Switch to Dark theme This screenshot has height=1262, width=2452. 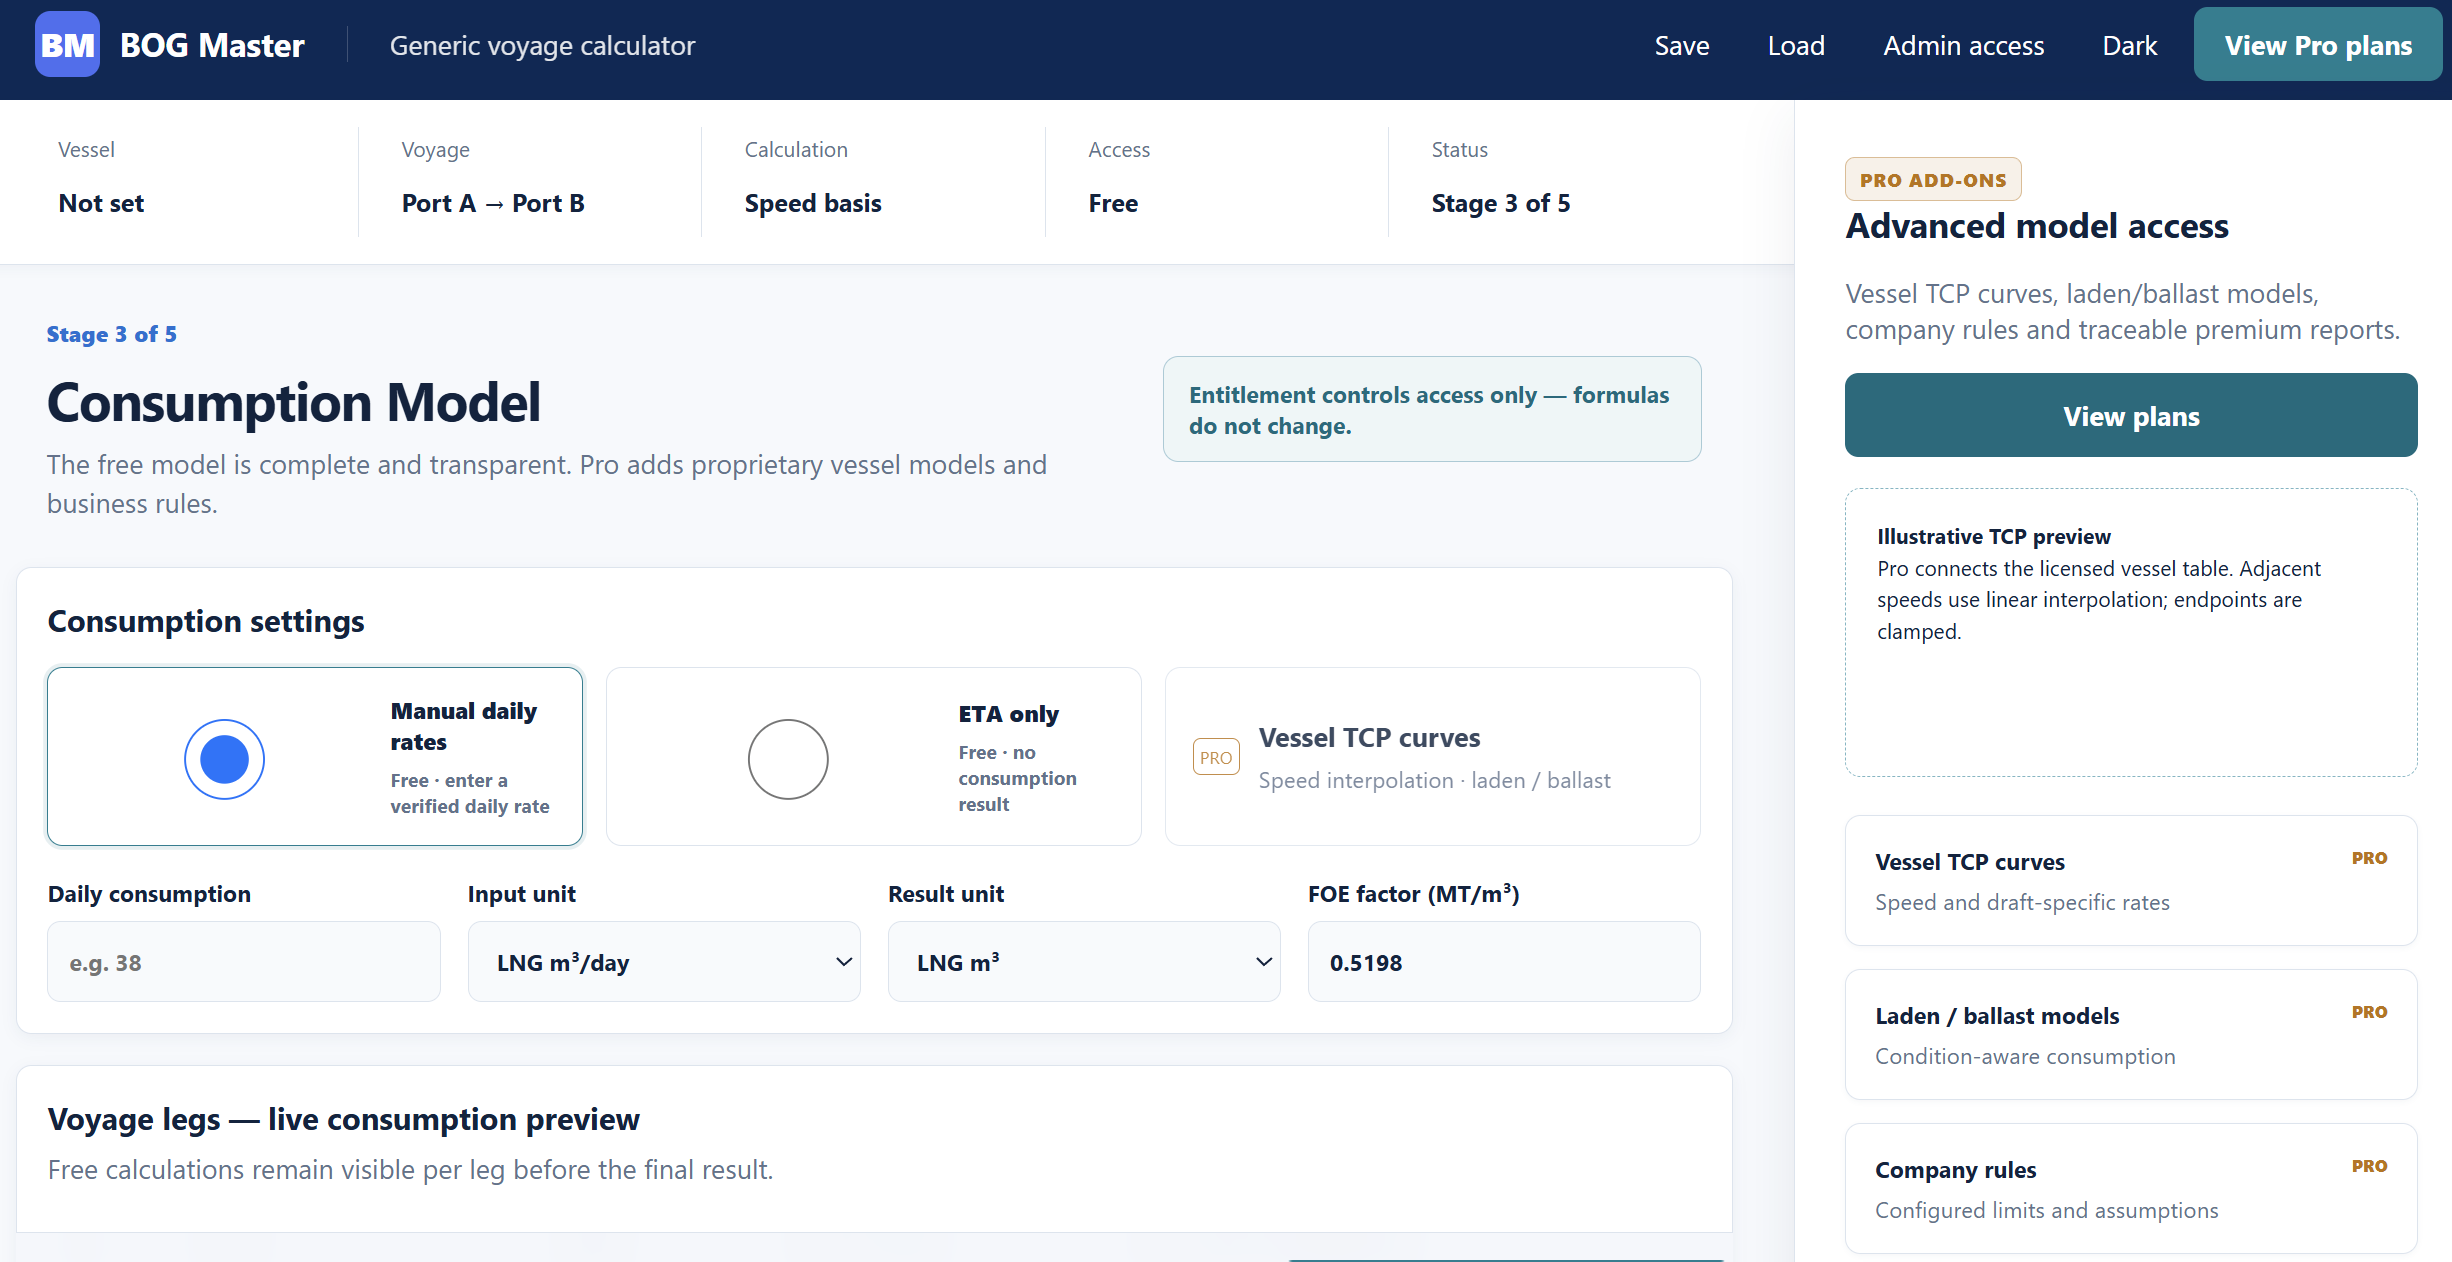[2129, 45]
